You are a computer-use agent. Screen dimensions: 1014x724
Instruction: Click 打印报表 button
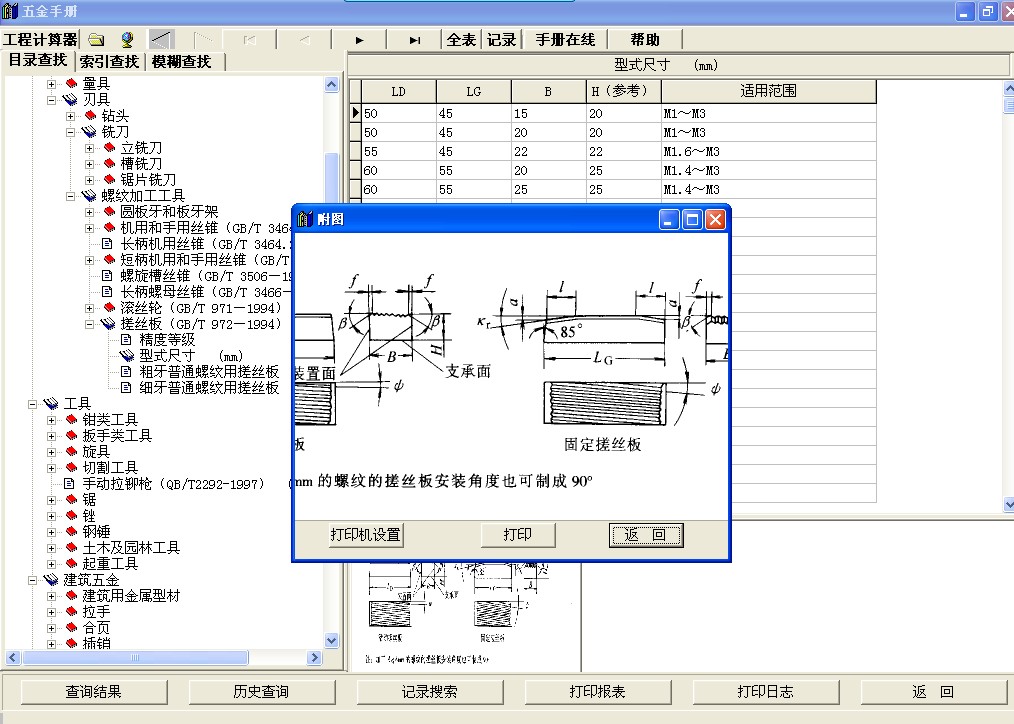click(598, 692)
